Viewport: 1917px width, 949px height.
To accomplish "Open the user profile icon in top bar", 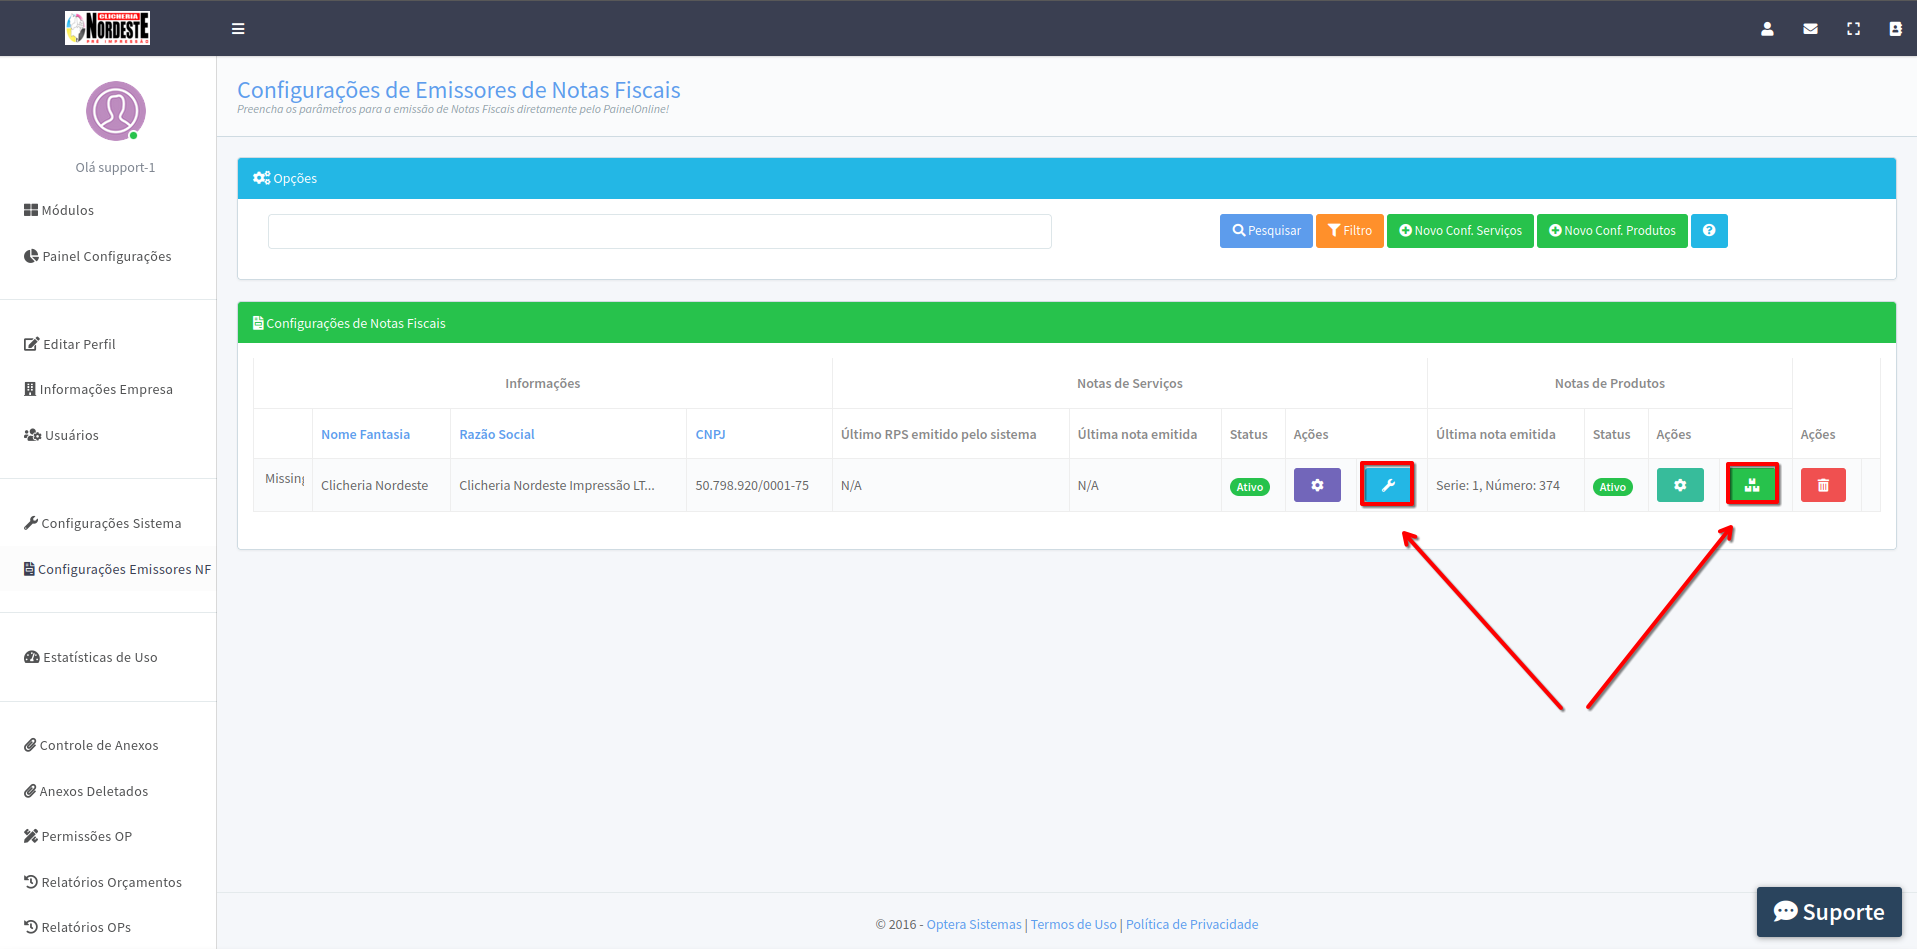I will (x=1767, y=29).
